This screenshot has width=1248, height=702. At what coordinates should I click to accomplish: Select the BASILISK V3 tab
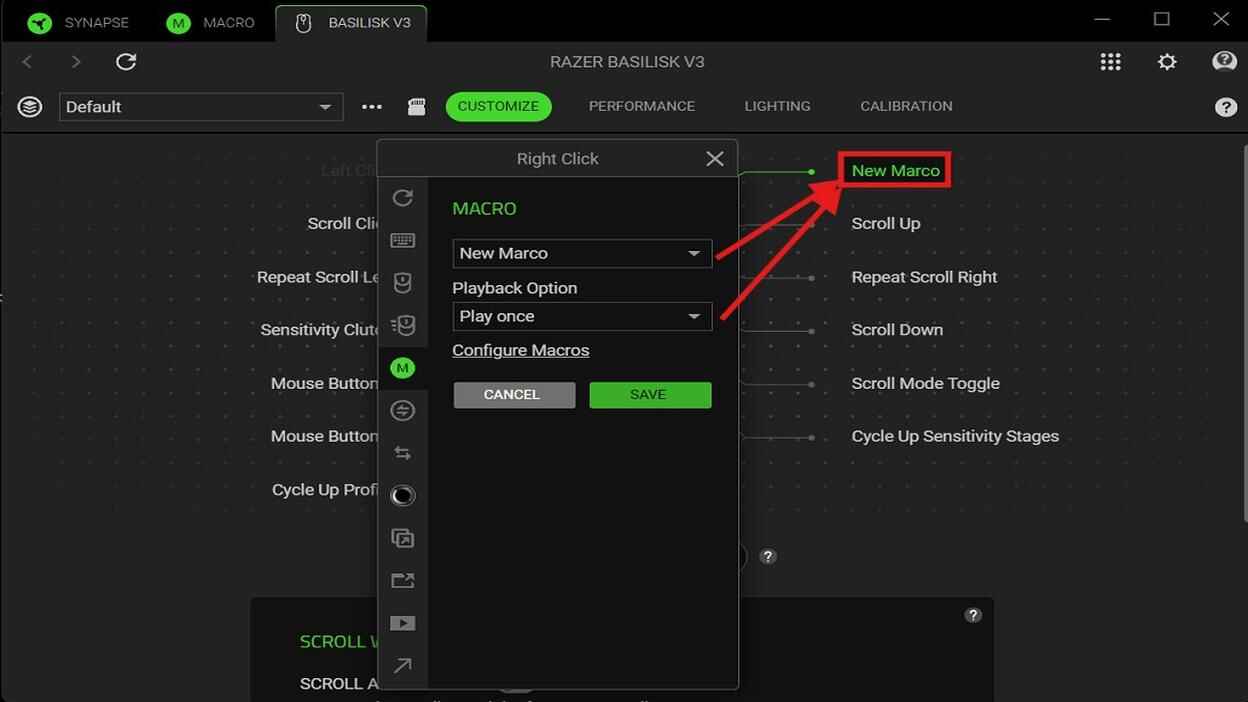pos(352,22)
